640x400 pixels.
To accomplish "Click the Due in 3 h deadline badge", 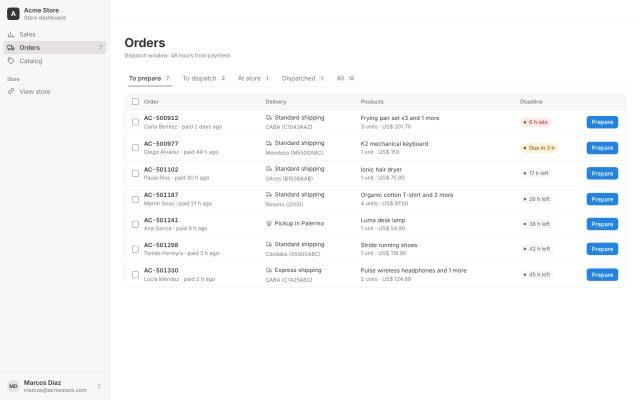I will tap(539, 148).
